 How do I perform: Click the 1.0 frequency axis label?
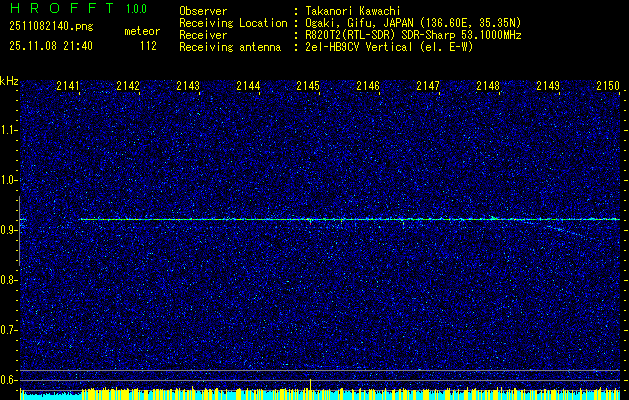(x=8, y=180)
